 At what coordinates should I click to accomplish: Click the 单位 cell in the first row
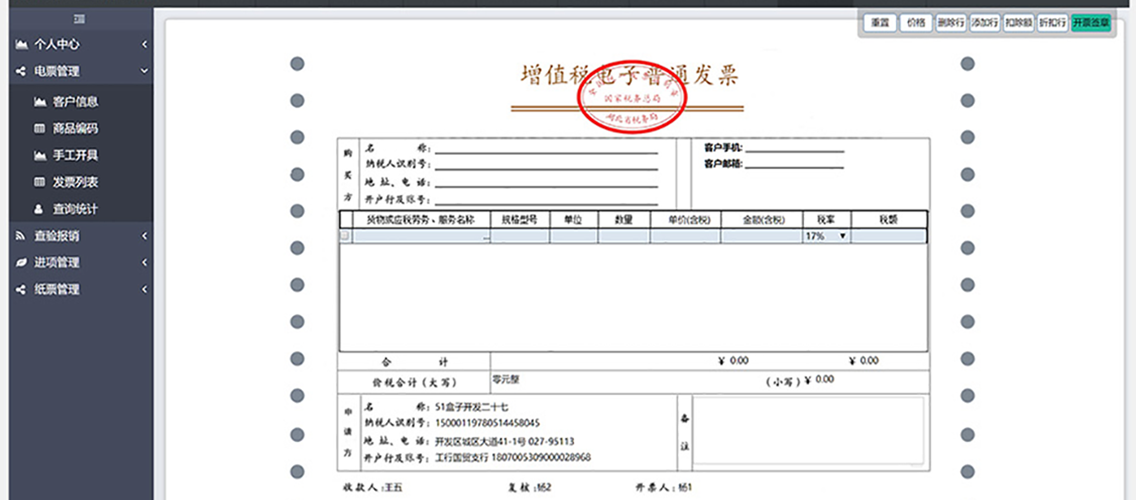coord(573,236)
